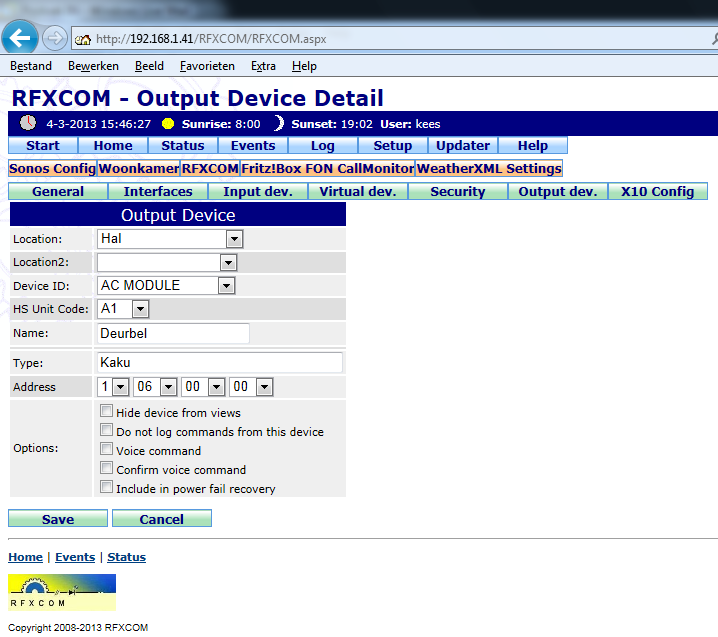This screenshot has height=637, width=718.
Task: Click the browser forward arrow button
Action: click(x=54, y=38)
